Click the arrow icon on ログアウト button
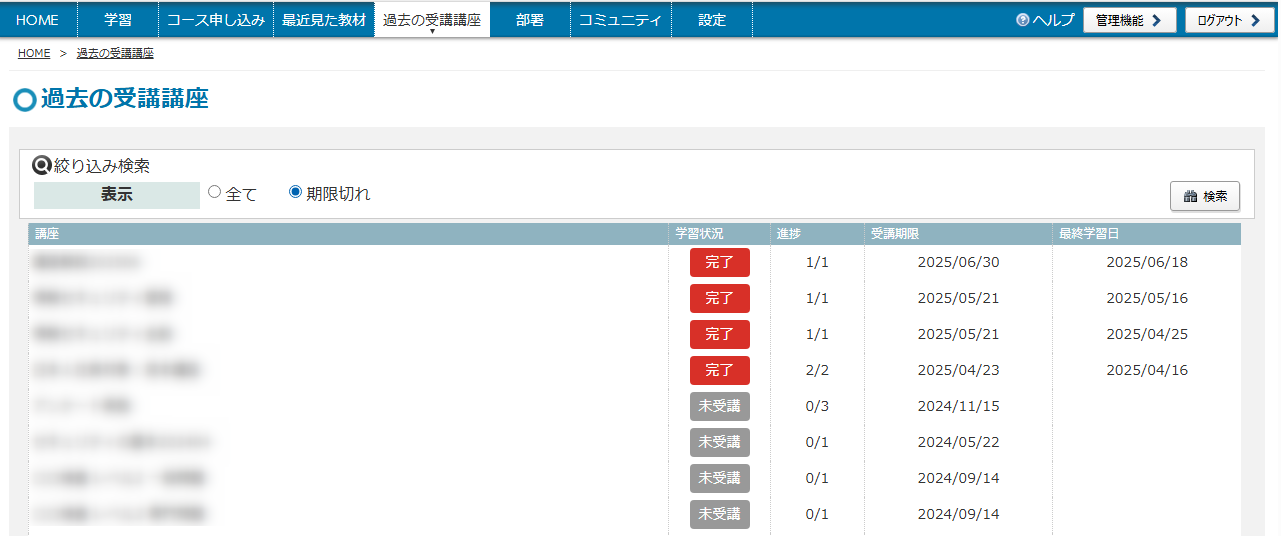The image size is (1281, 536). pos(1255,20)
